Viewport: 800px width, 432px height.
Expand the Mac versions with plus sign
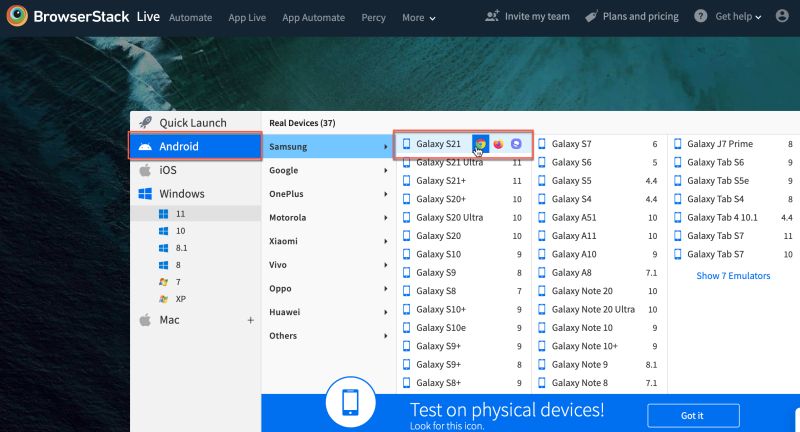tap(251, 320)
